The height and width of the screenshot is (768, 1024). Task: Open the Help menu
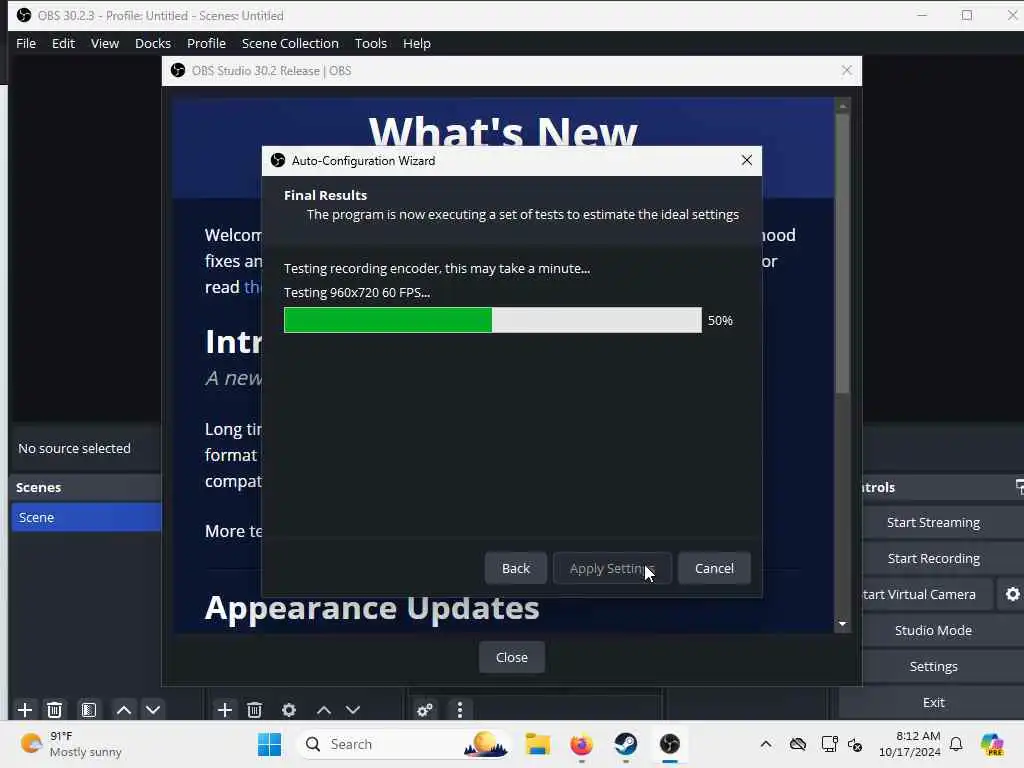click(417, 43)
